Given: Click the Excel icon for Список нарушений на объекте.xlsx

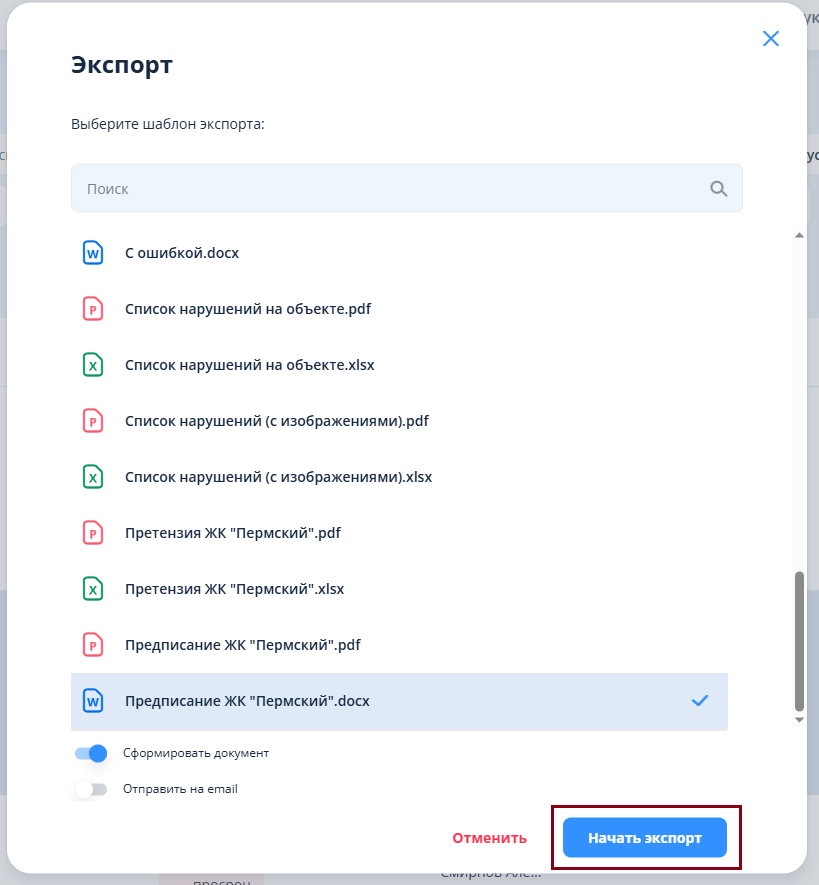Looking at the screenshot, I should (93, 365).
